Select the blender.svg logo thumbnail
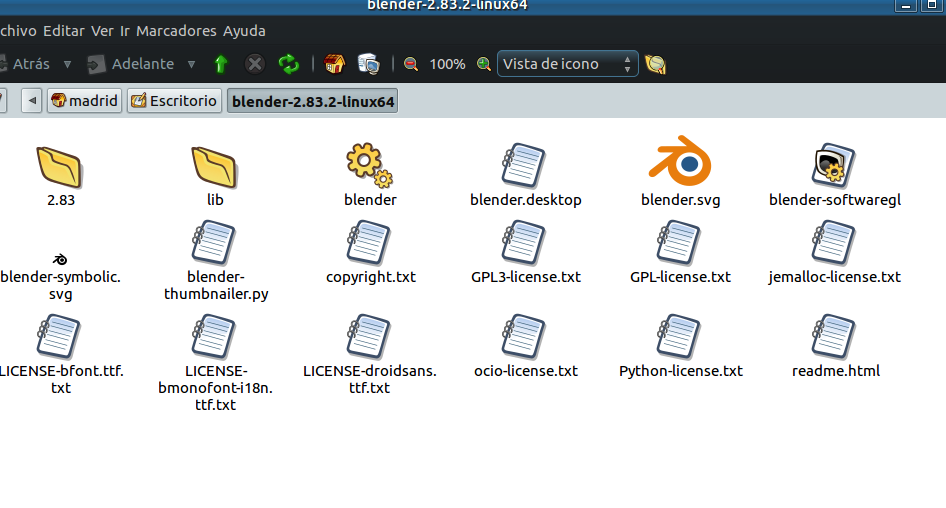This screenshot has height=508, width=946. [680, 161]
